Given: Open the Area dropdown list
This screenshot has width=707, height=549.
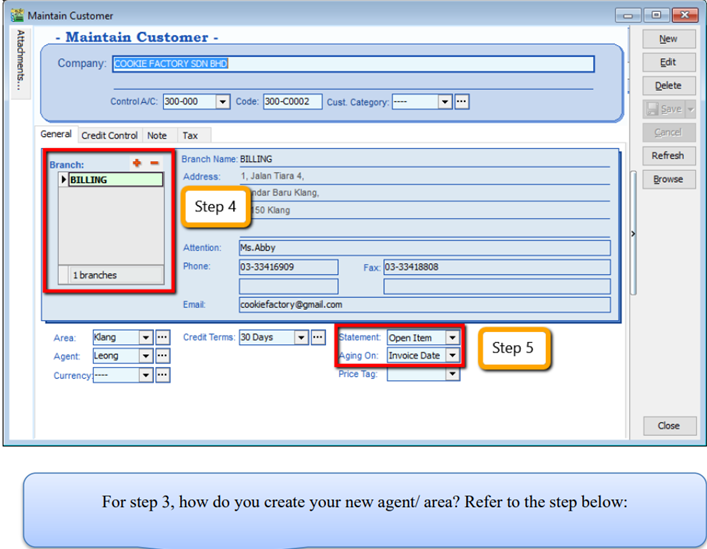Looking at the screenshot, I should [x=146, y=338].
